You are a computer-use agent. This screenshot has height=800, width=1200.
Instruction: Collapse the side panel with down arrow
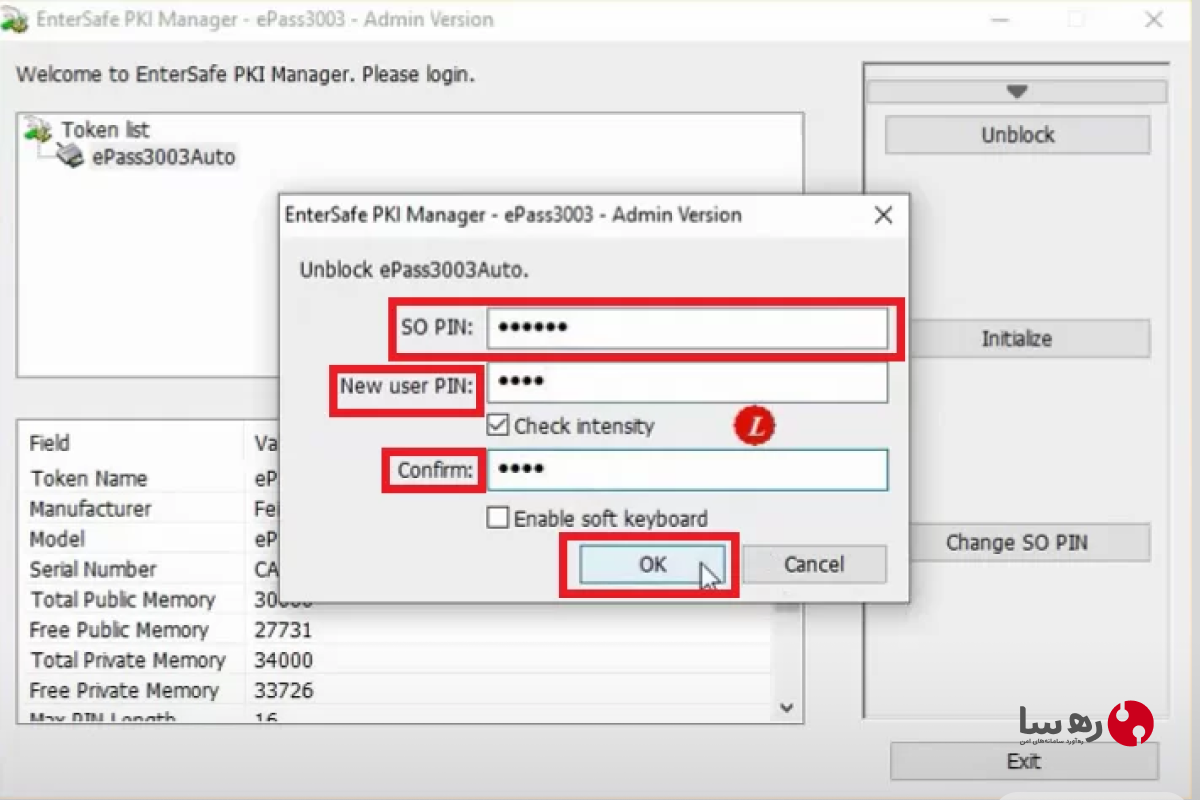[x=1017, y=92]
